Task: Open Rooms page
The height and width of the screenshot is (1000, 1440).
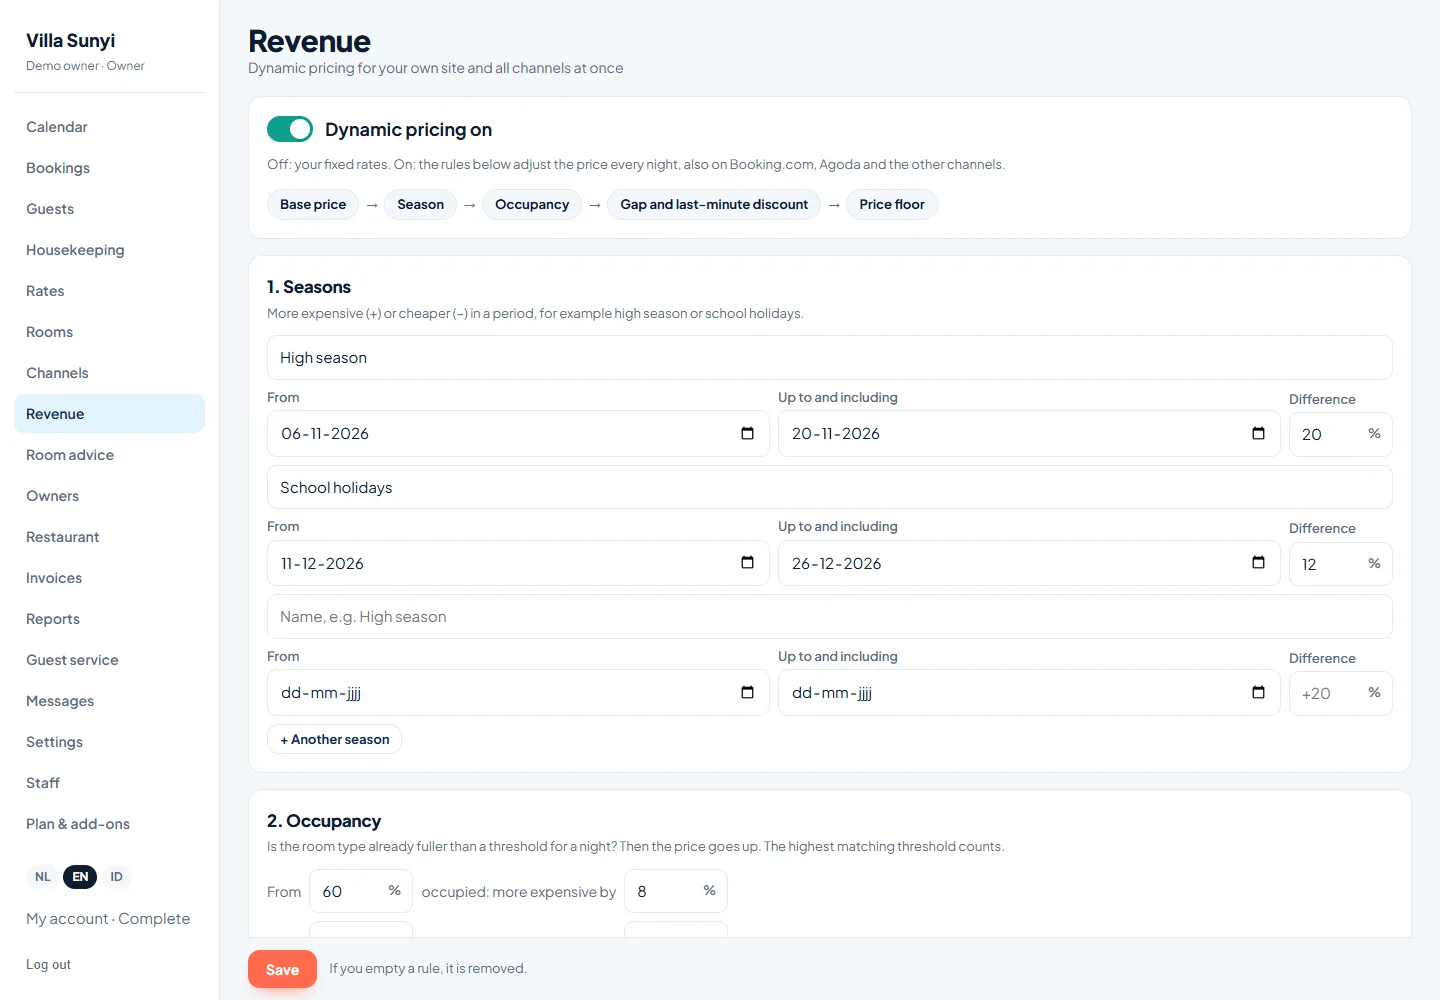Action: [109, 332]
